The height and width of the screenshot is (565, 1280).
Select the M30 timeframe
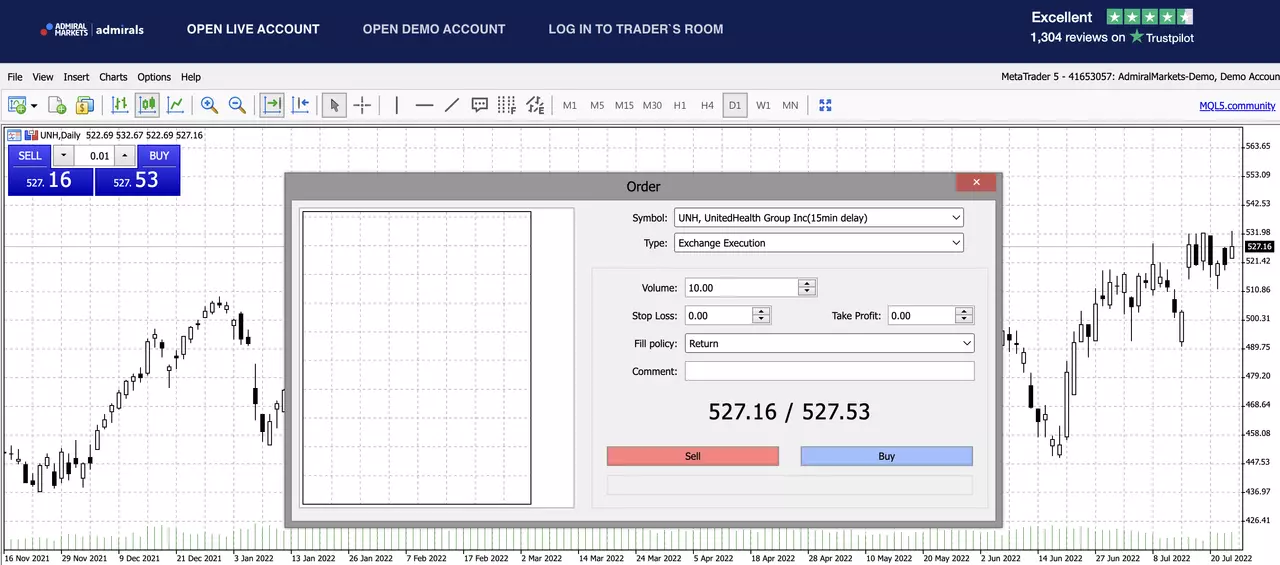point(652,105)
